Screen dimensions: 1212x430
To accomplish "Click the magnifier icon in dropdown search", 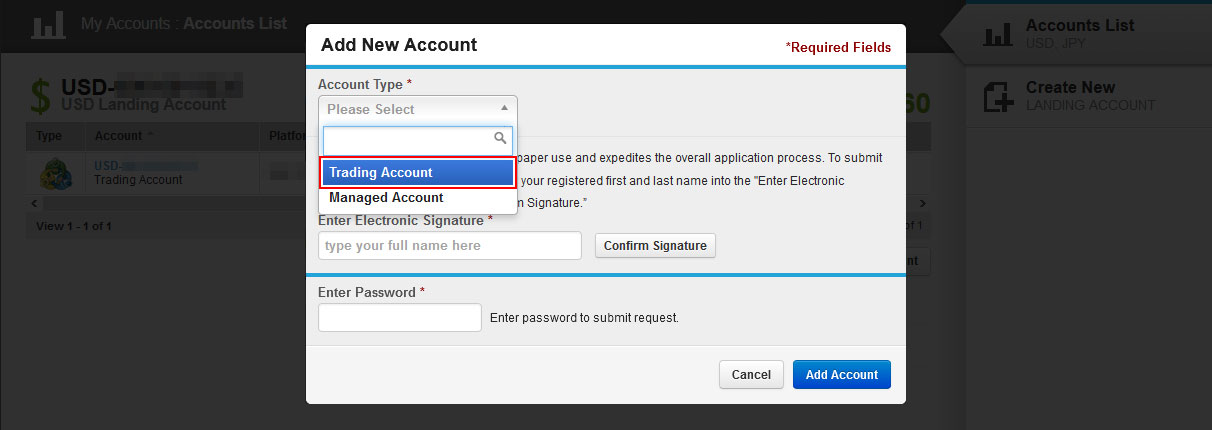I will 501,139.
